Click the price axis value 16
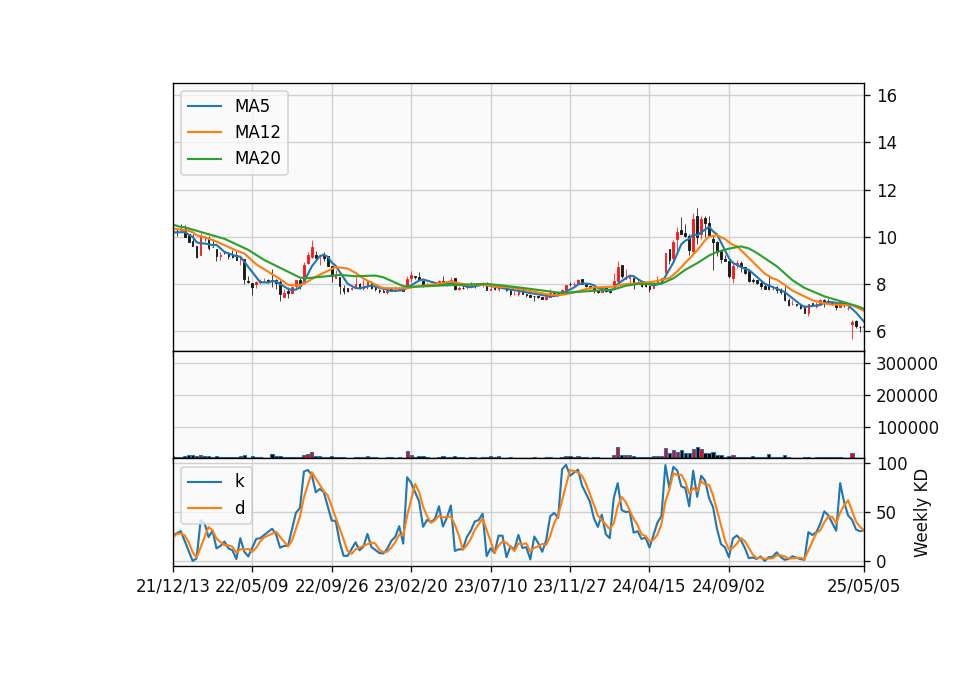 (887, 96)
